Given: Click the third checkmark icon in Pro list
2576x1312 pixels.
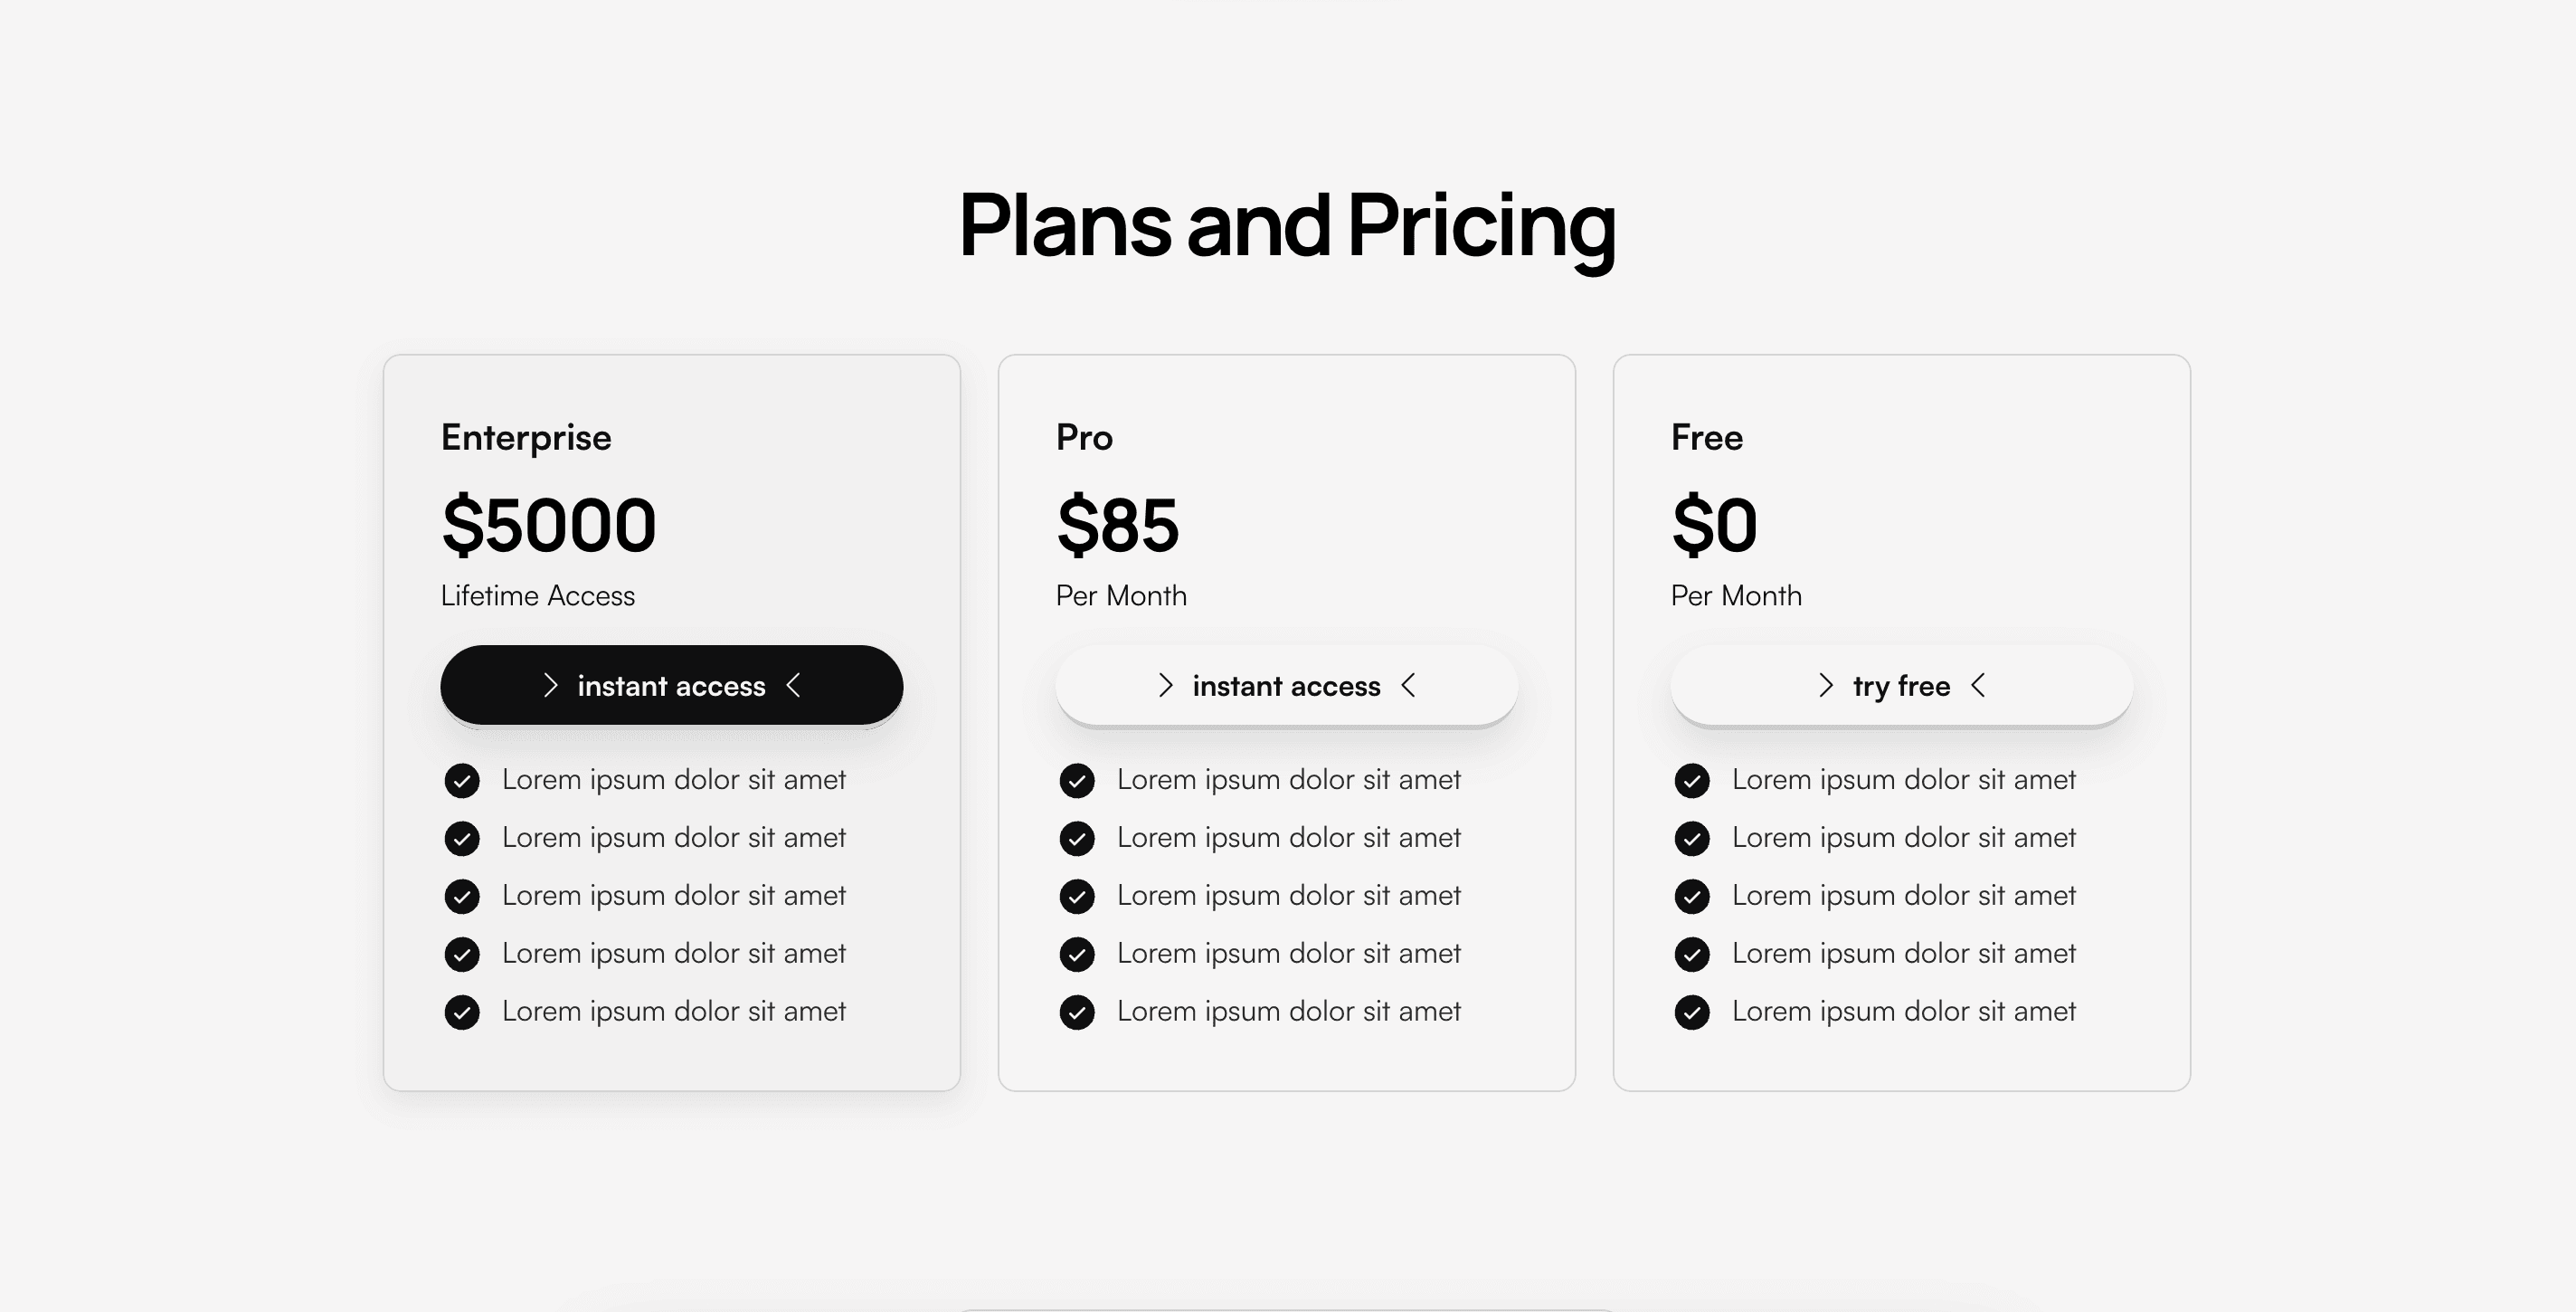Looking at the screenshot, I should (1077, 896).
